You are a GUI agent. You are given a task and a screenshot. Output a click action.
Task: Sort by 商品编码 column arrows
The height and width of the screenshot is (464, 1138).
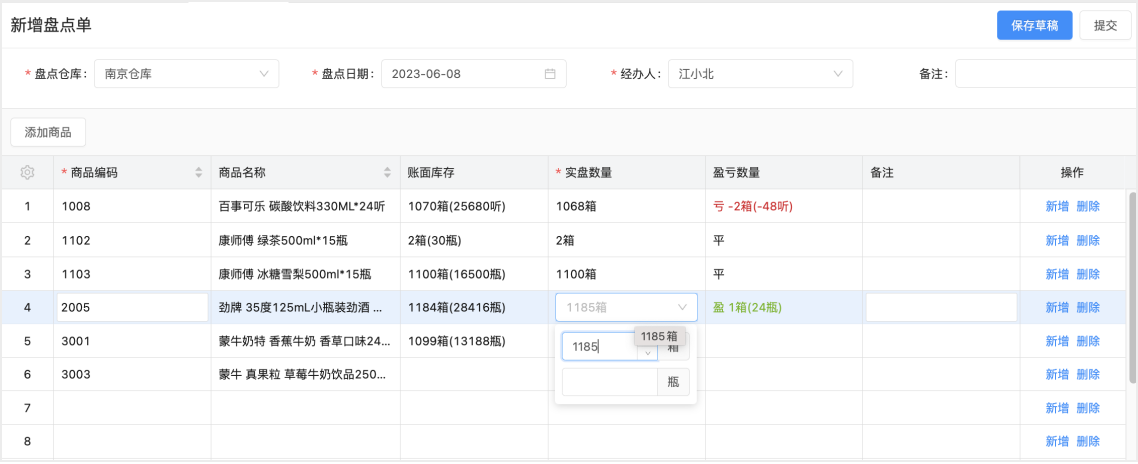(198, 172)
